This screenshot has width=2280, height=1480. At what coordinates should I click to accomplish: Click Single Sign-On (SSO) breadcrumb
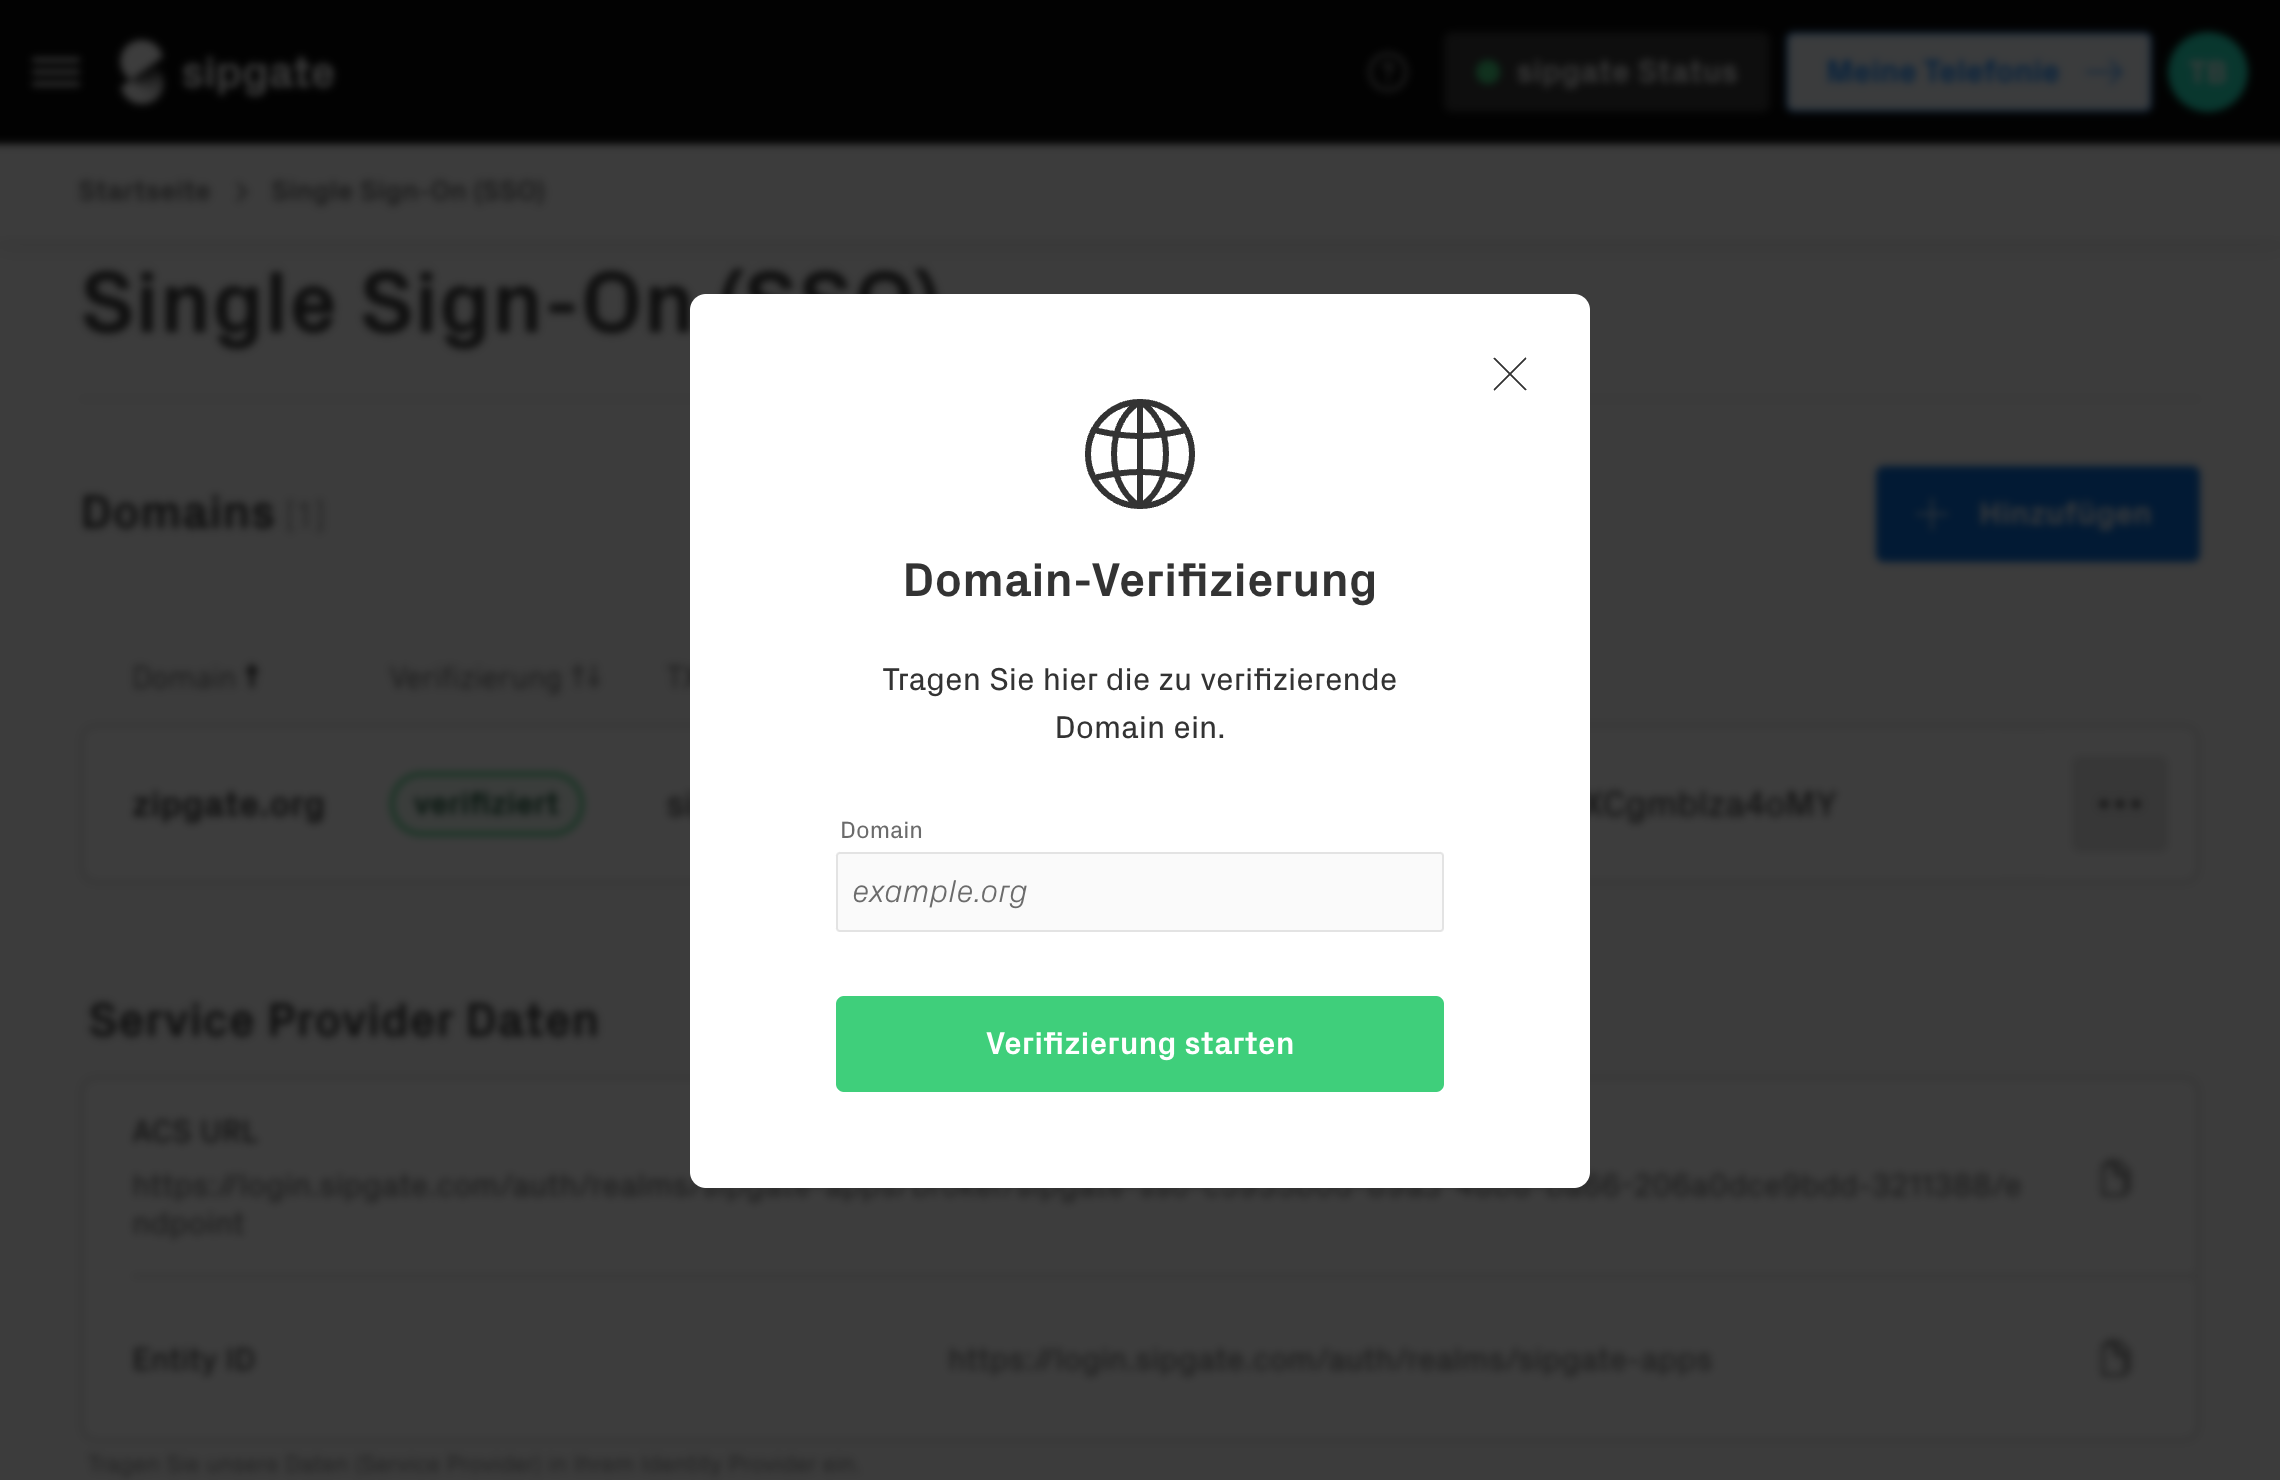pyautogui.click(x=409, y=191)
